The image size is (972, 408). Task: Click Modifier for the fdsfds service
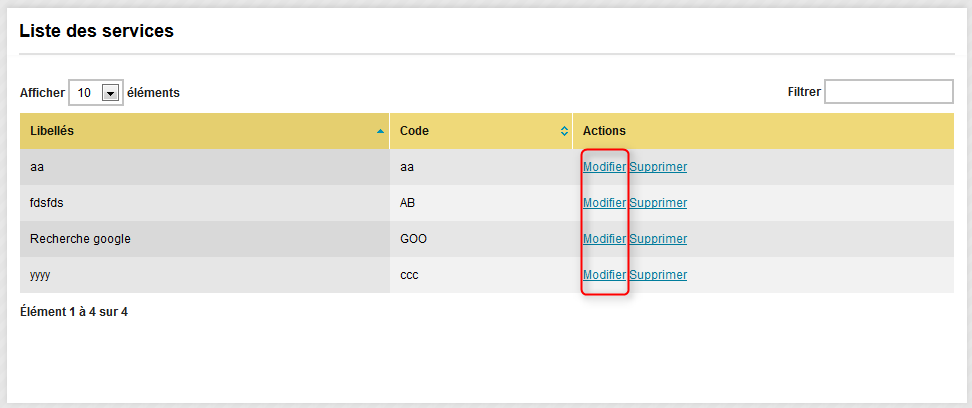point(604,203)
